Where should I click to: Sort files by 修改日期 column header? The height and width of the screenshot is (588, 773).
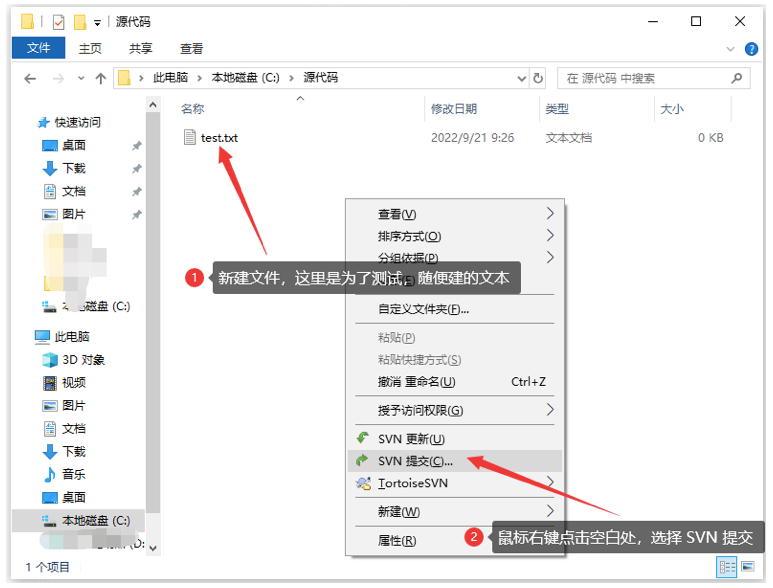454,109
